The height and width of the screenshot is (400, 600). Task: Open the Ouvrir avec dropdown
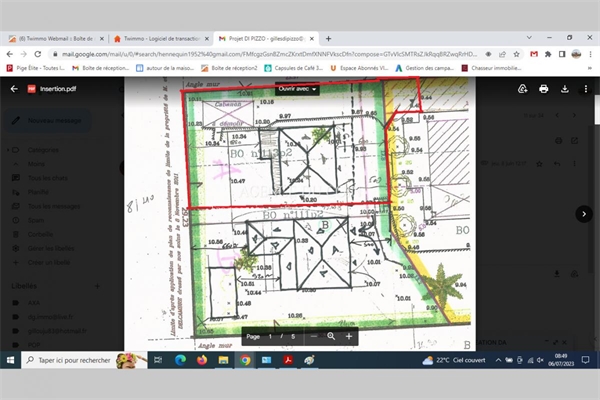pos(297,89)
